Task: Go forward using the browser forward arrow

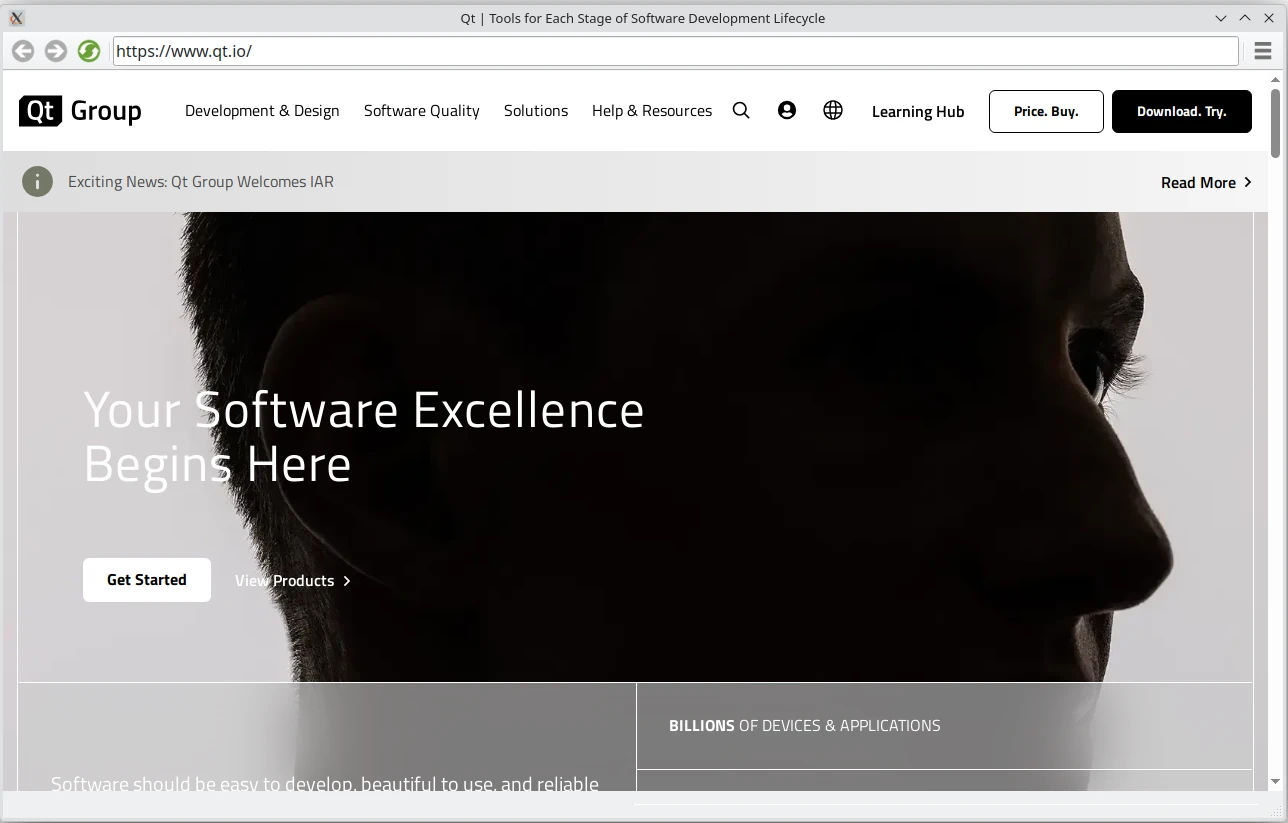Action: [x=56, y=50]
